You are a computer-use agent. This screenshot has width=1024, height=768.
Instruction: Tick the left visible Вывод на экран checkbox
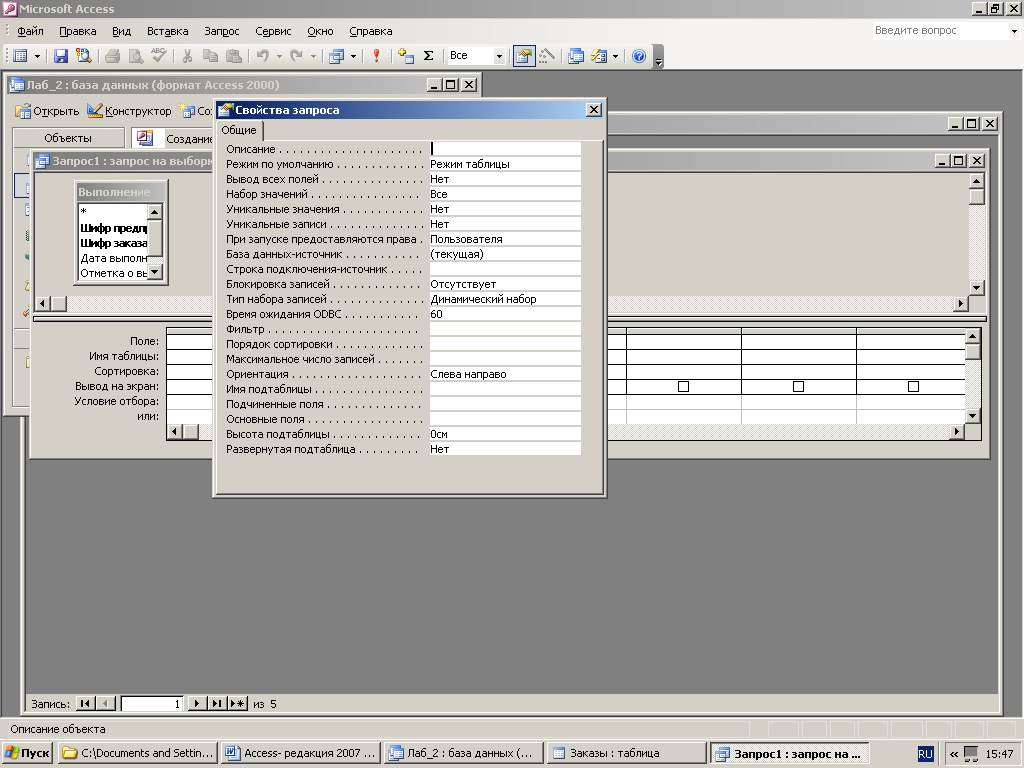pyautogui.click(x=683, y=387)
